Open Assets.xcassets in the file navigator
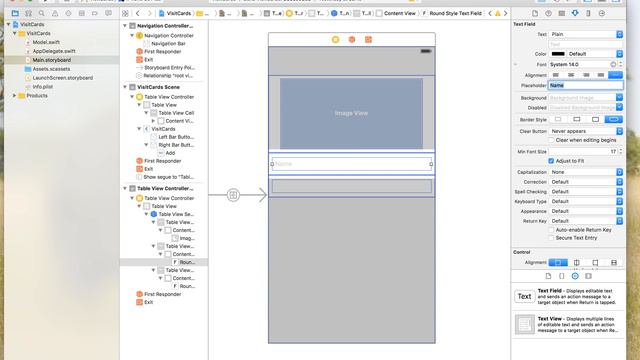 (x=51, y=69)
